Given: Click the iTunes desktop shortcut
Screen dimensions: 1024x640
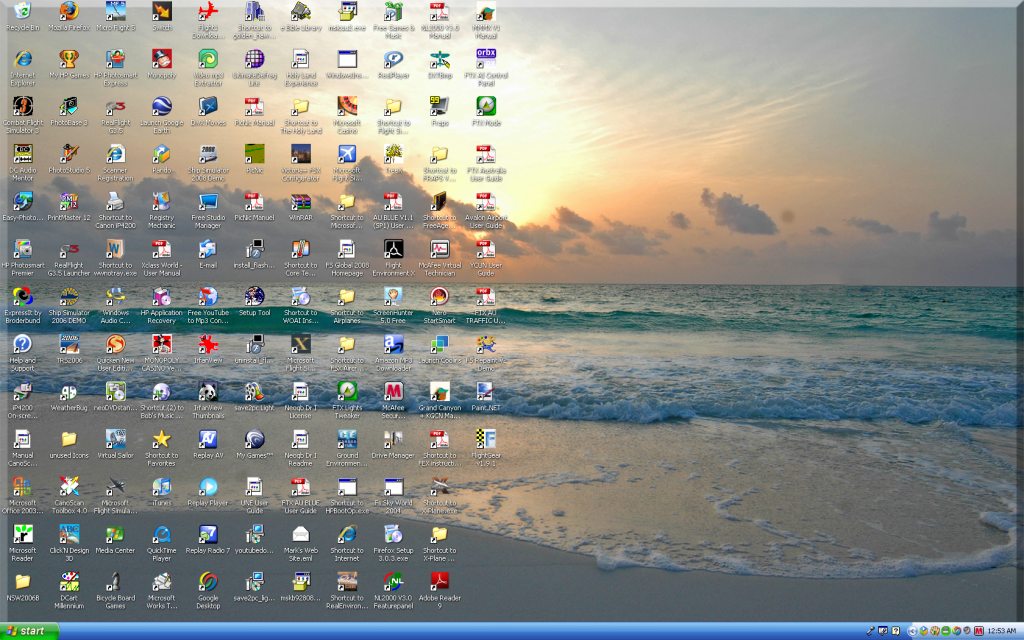Looking at the screenshot, I should (161, 487).
